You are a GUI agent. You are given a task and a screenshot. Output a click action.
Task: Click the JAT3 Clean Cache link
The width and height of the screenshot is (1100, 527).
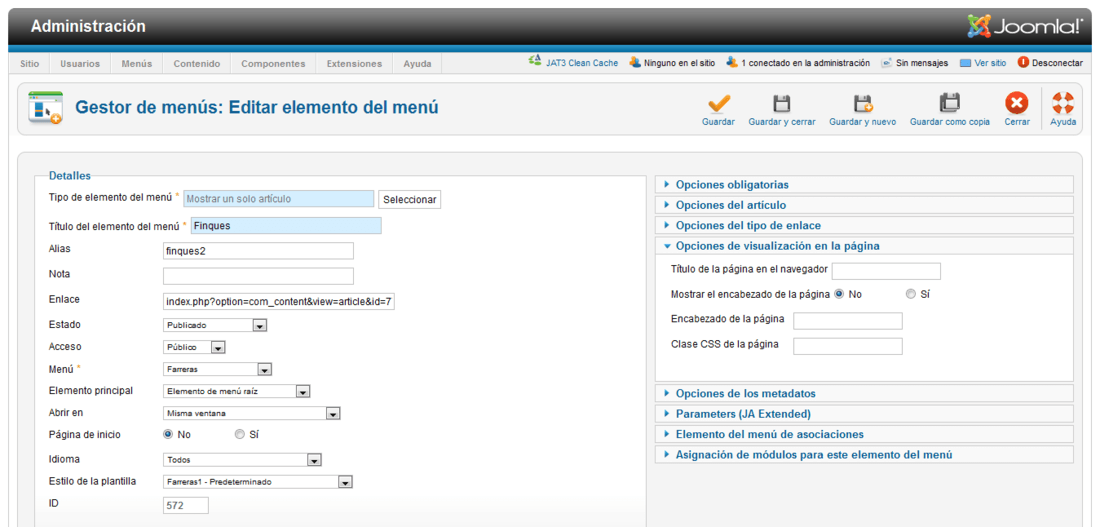[x=582, y=63]
